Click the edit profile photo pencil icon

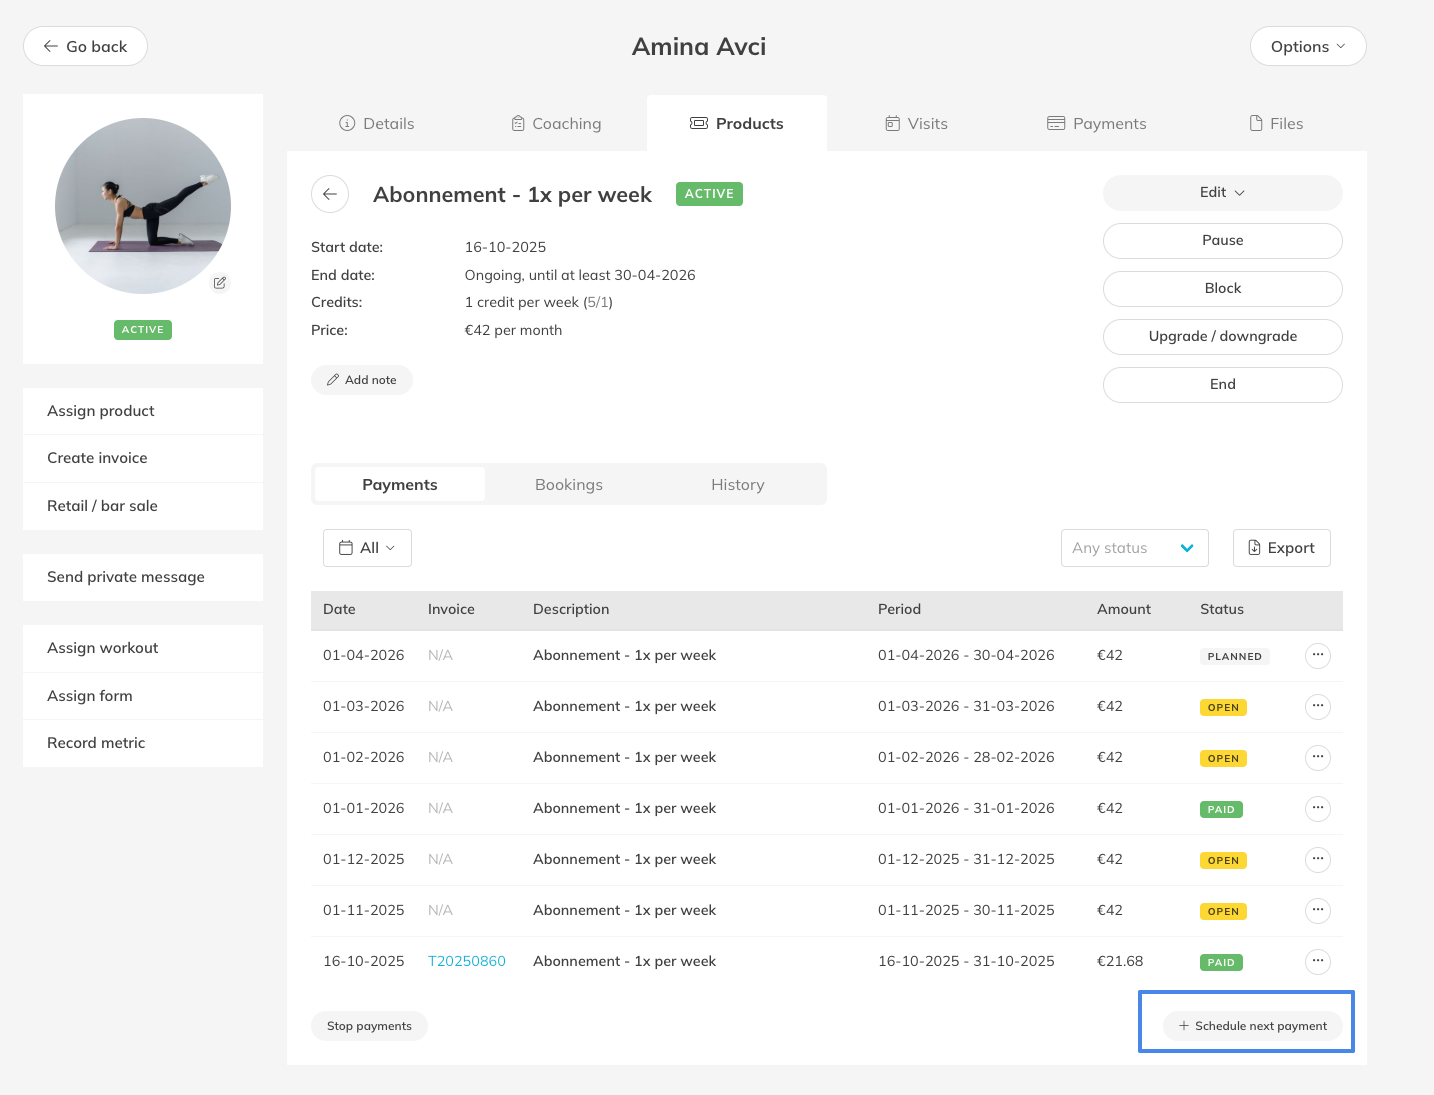[220, 283]
